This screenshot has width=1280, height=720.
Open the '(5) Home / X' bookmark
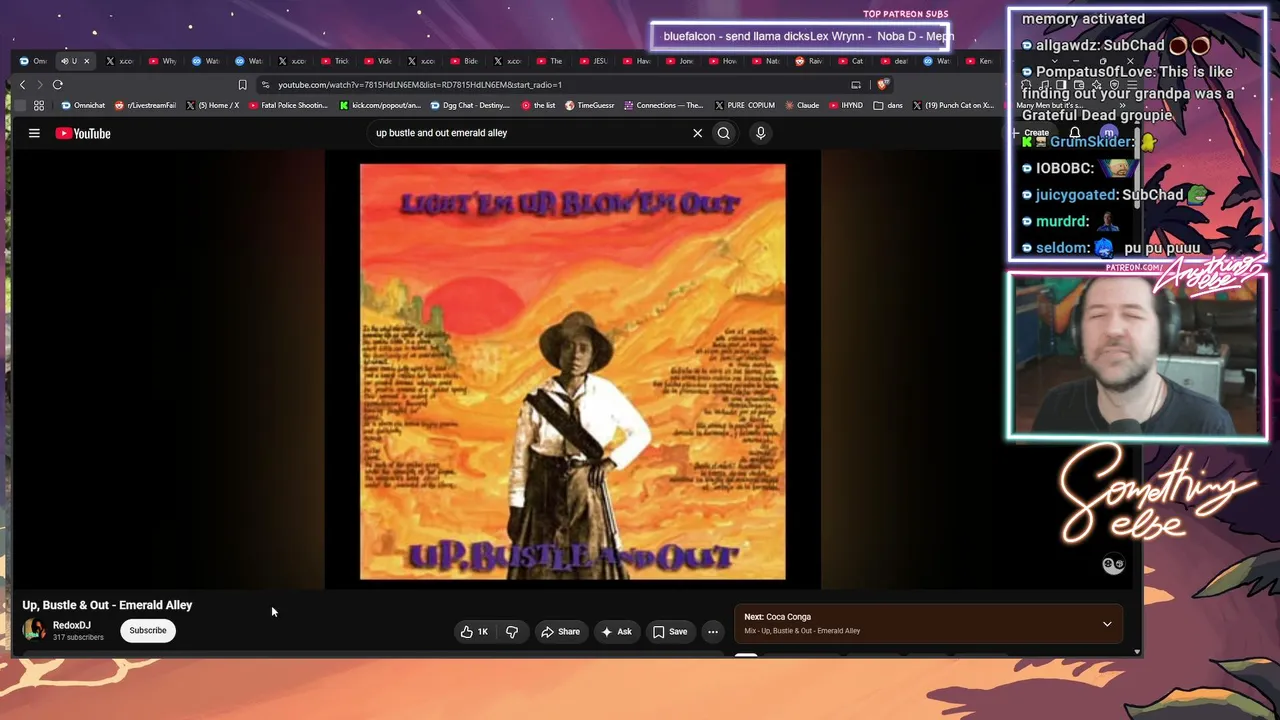[212, 105]
